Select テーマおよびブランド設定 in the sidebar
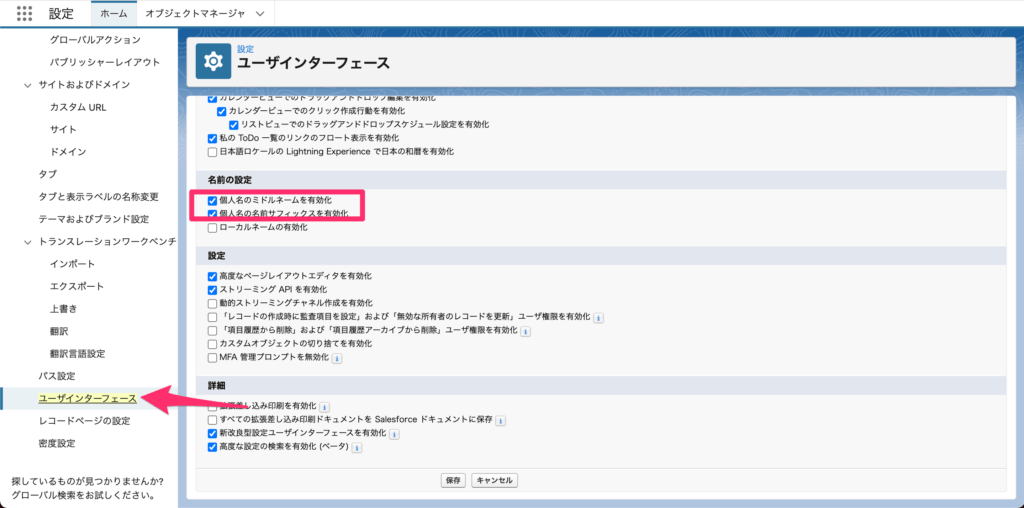 (93, 219)
